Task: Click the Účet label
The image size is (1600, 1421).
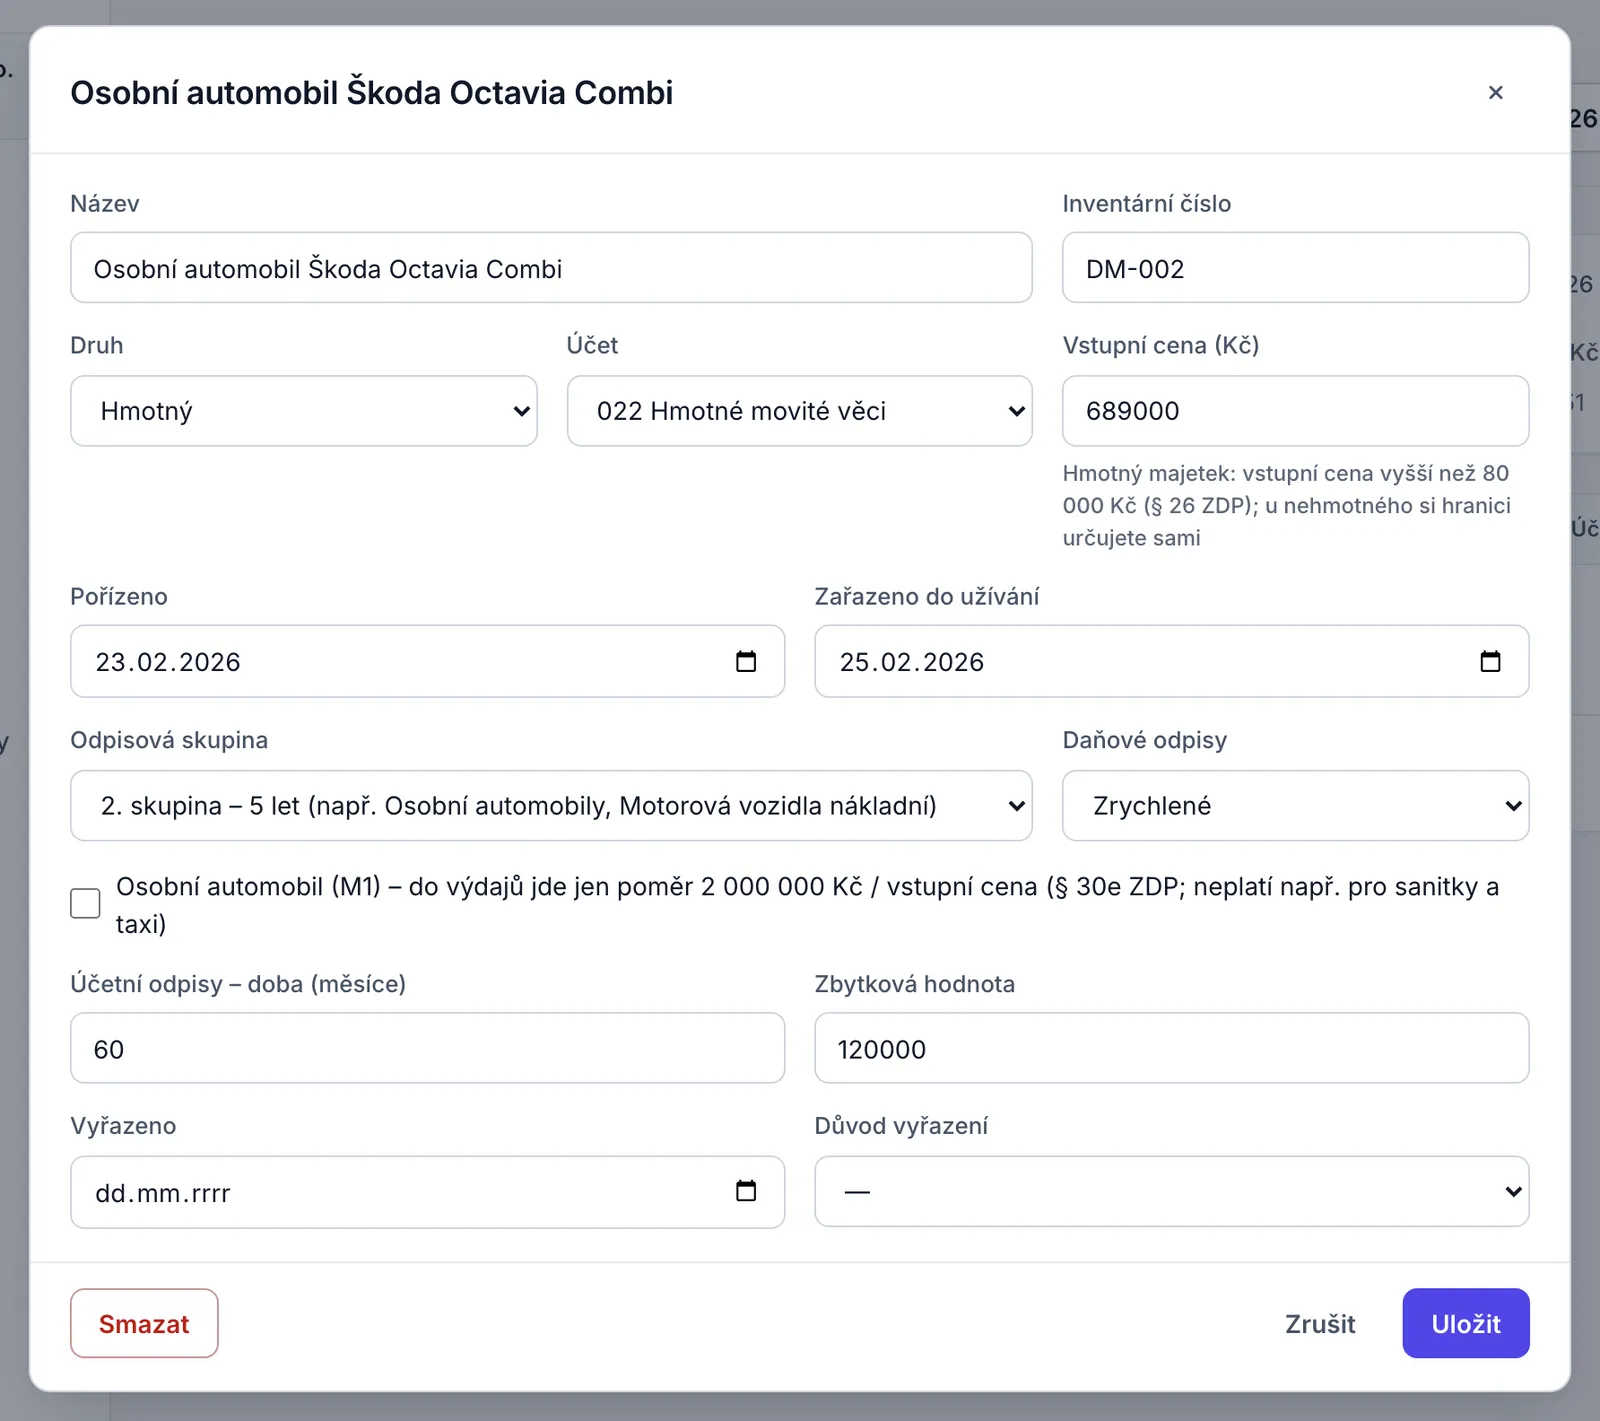Action: point(592,345)
